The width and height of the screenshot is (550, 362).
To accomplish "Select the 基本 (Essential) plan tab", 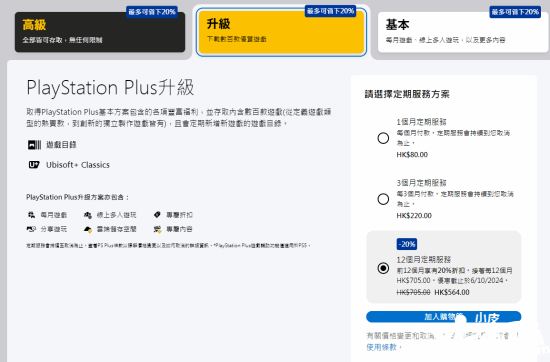I will click(463, 32).
